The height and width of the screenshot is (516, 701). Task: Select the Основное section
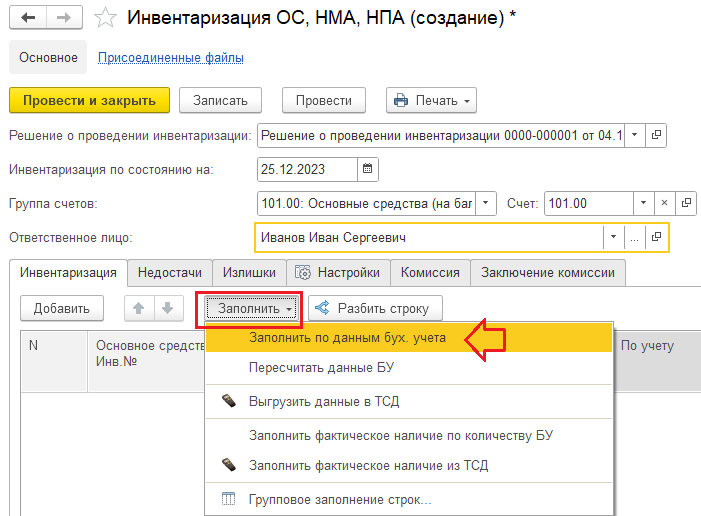(48, 58)
